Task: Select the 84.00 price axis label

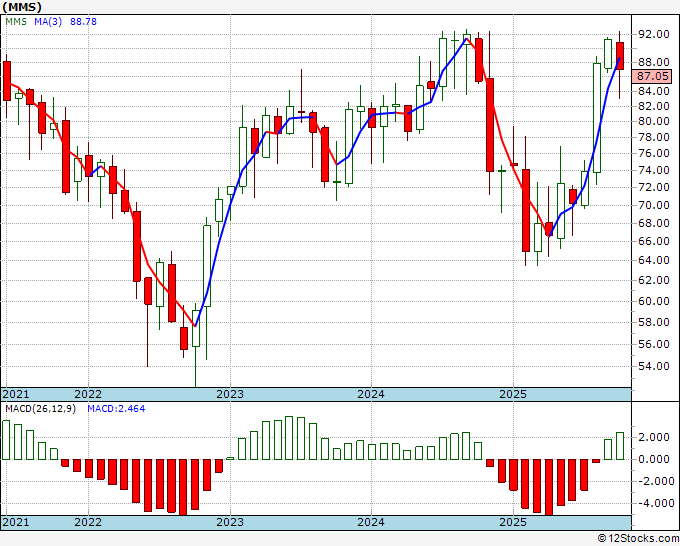Action: 653,91
